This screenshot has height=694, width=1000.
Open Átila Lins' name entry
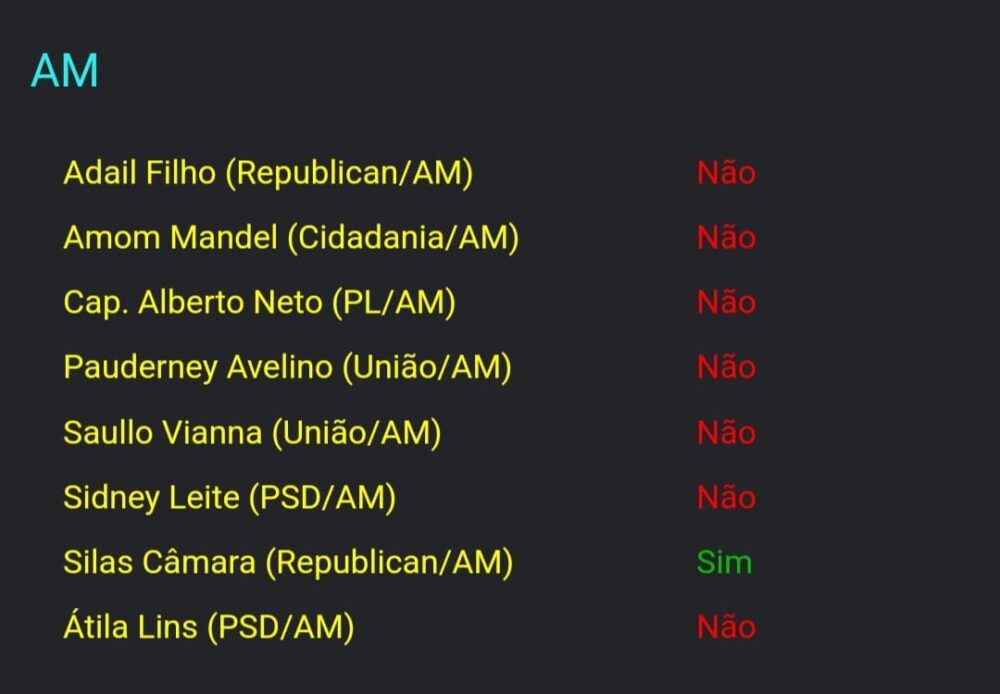click(x=130, y=628)
